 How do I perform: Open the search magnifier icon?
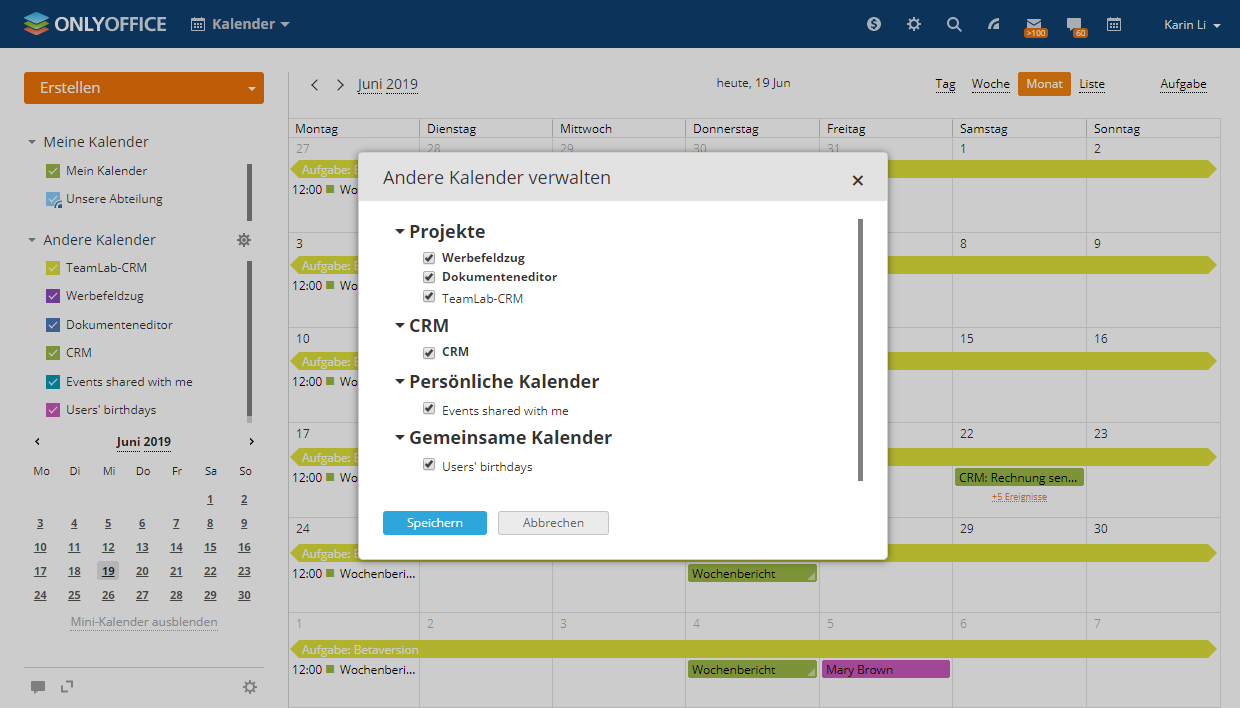pos(954,24)
